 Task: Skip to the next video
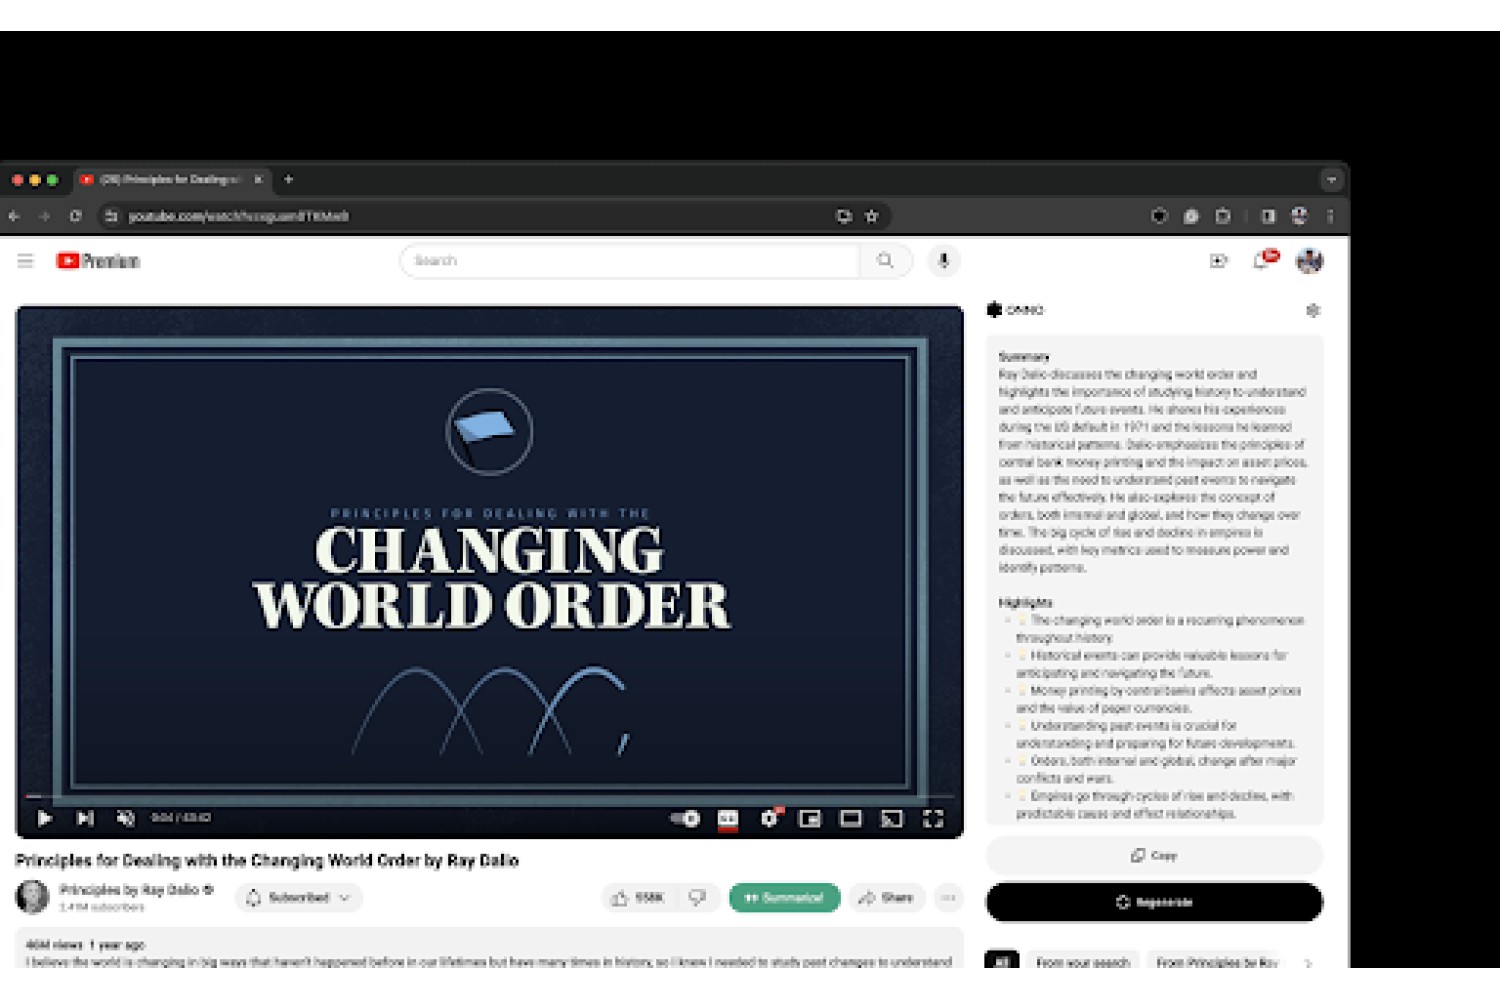(x=85, y=818)
